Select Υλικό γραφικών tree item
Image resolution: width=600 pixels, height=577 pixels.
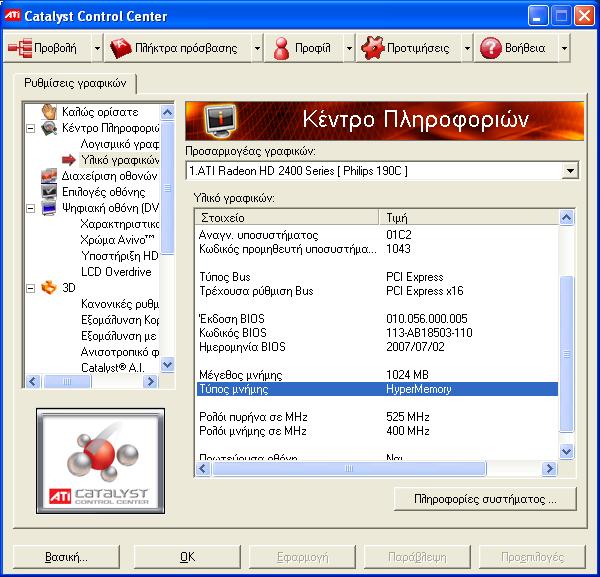coord(120,160)
